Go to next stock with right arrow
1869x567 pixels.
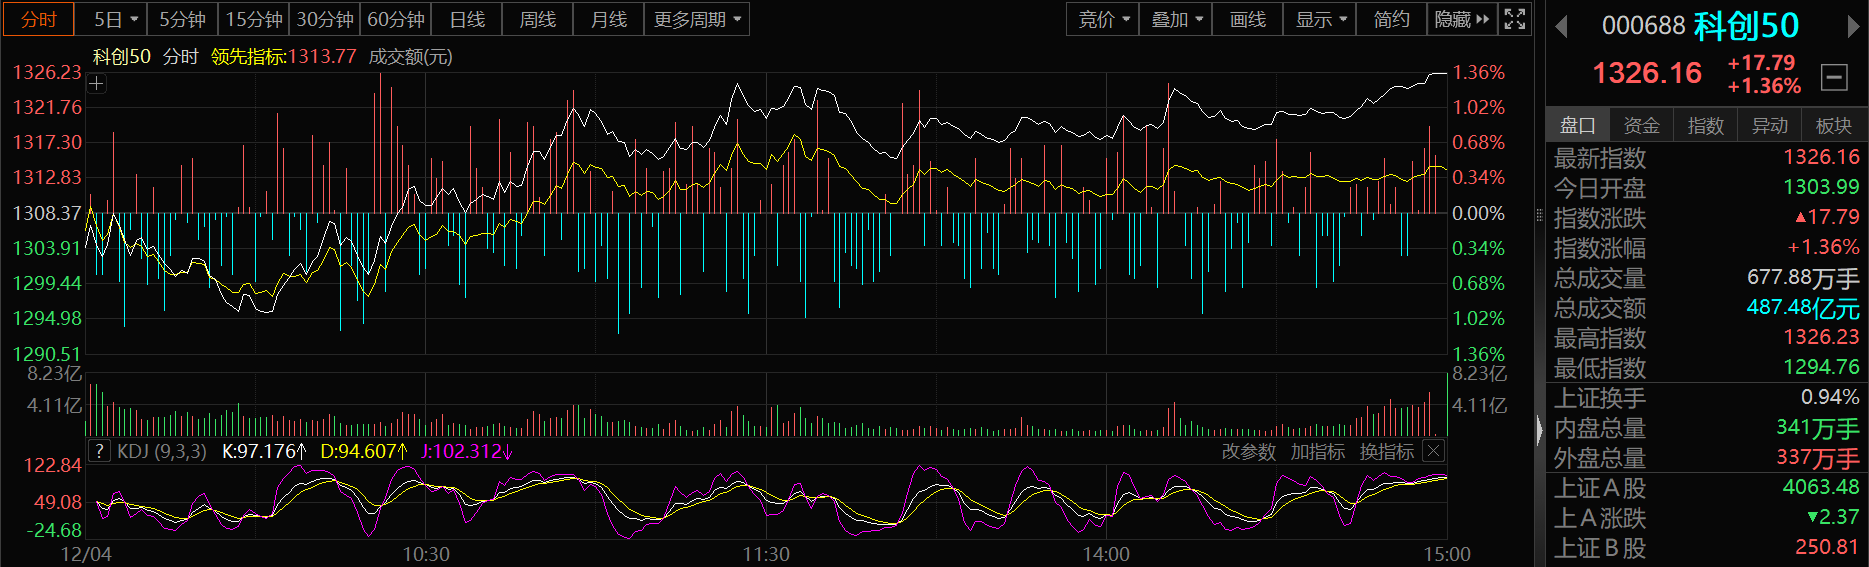tap(1851, 27)
